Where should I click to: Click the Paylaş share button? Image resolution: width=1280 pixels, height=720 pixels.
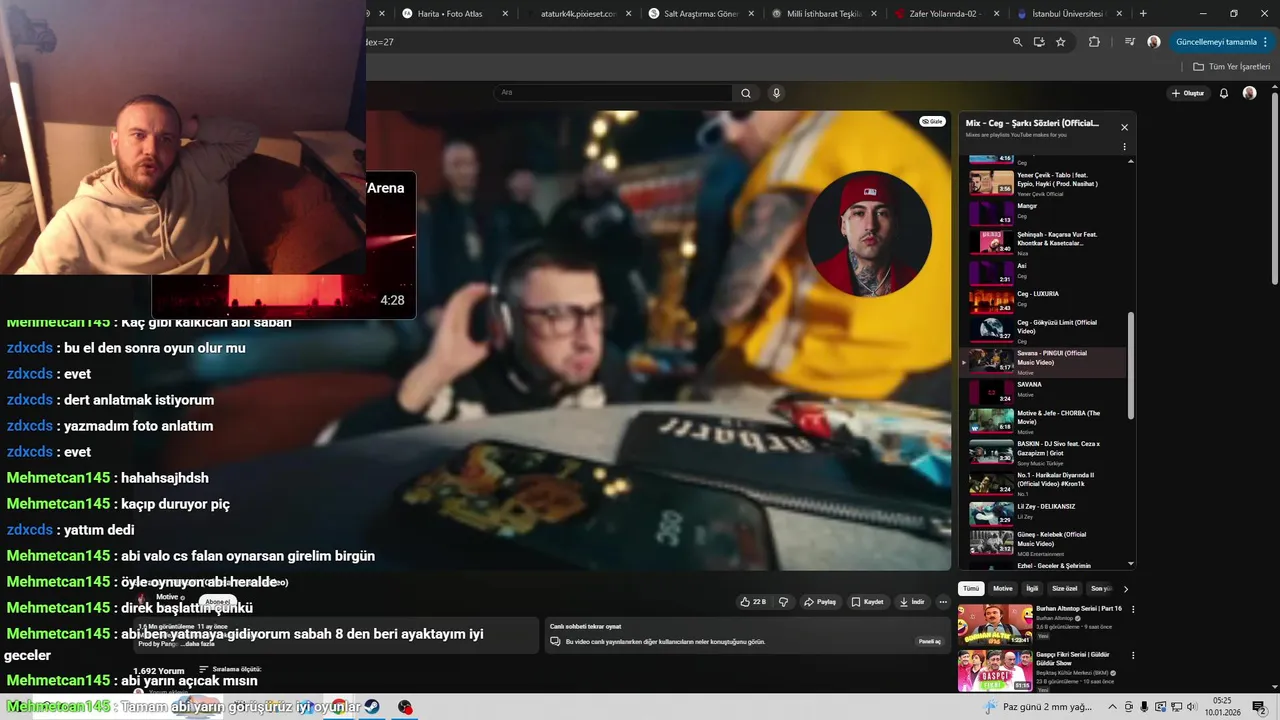pos(820,602)
